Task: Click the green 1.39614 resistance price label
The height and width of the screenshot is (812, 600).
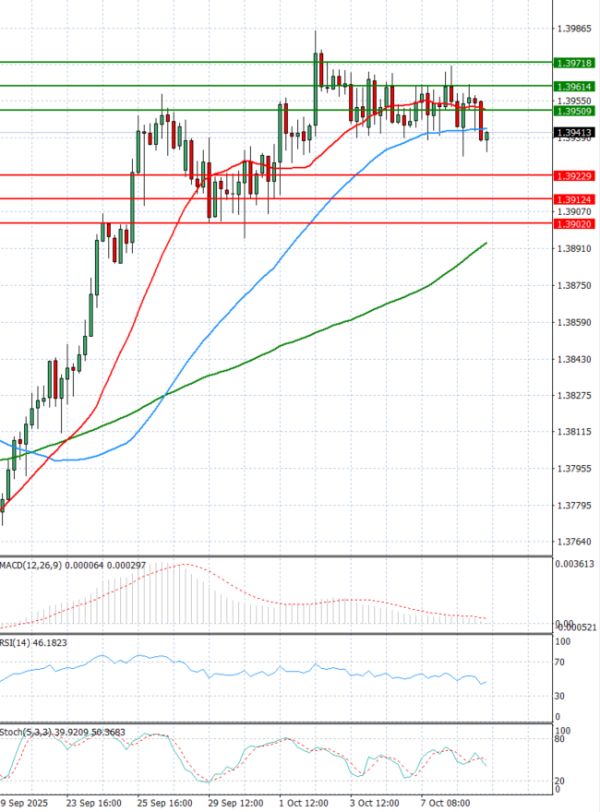Action: [575, 87]
